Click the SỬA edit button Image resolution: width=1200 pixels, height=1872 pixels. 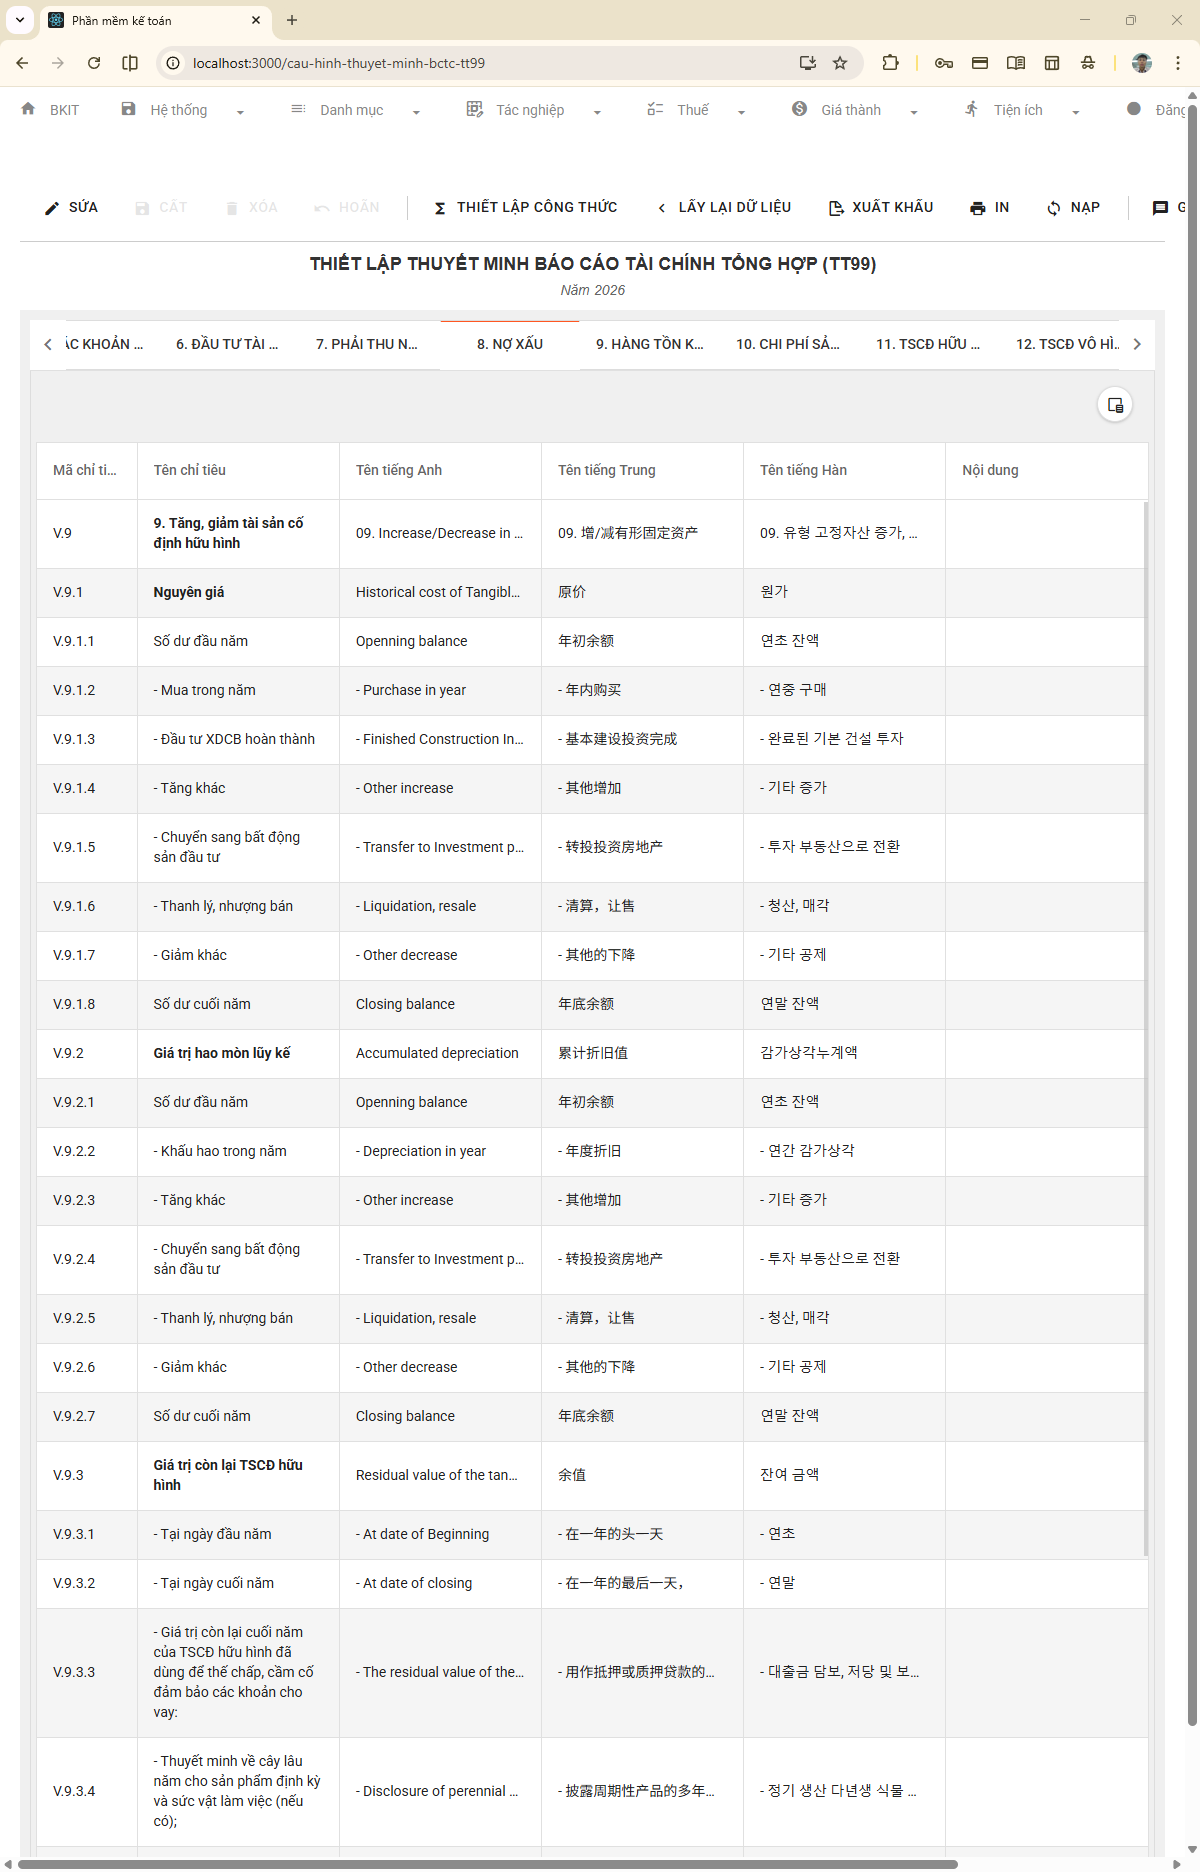[71, 207]
